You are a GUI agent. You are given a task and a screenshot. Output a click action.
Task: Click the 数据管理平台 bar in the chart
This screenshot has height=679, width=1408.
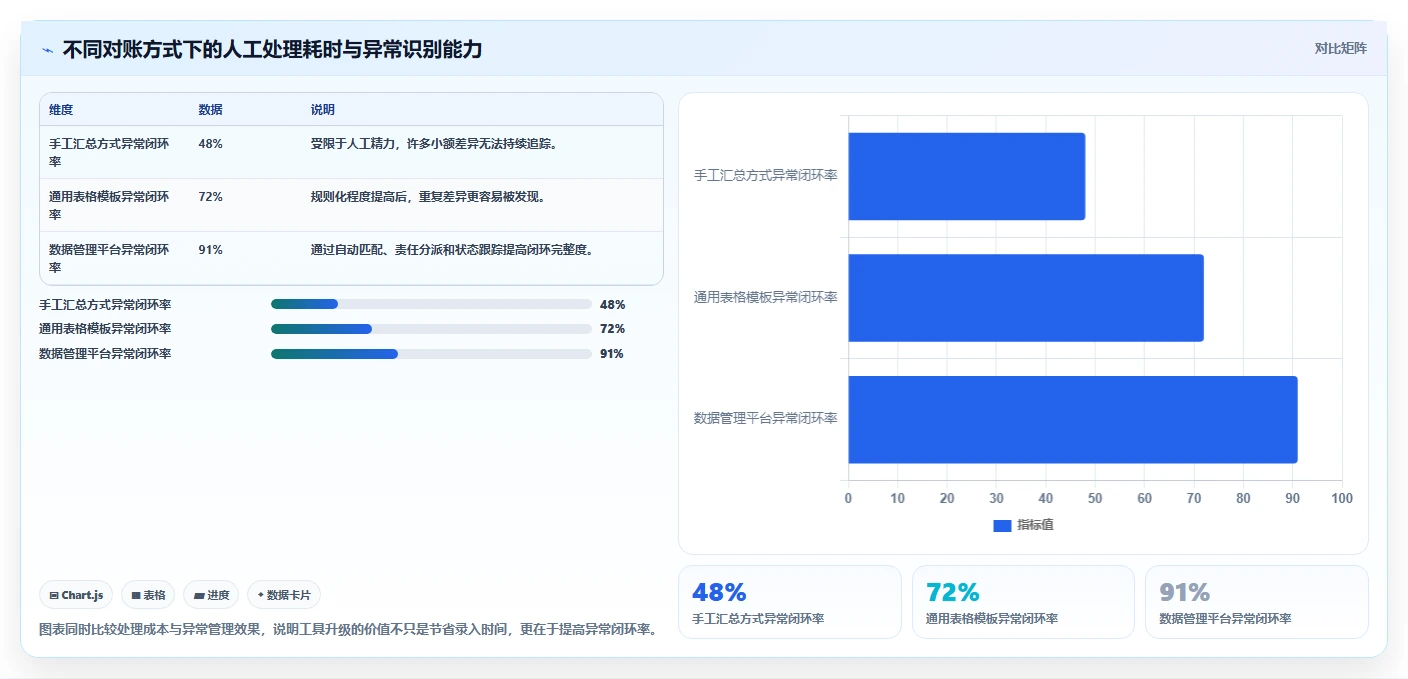tap(1072, 419)
